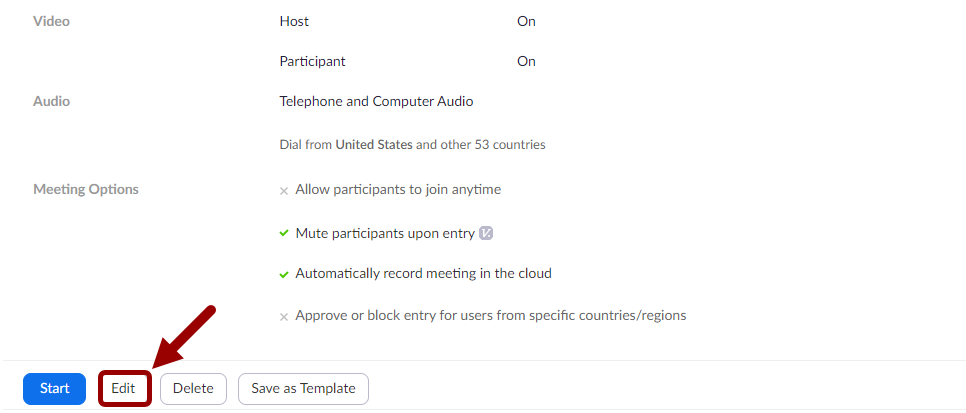Image resolution: width=966 pixels, height=413 pixels.
Task: Select 'Approve or block entry' option text
Action: tap(490, 315)
